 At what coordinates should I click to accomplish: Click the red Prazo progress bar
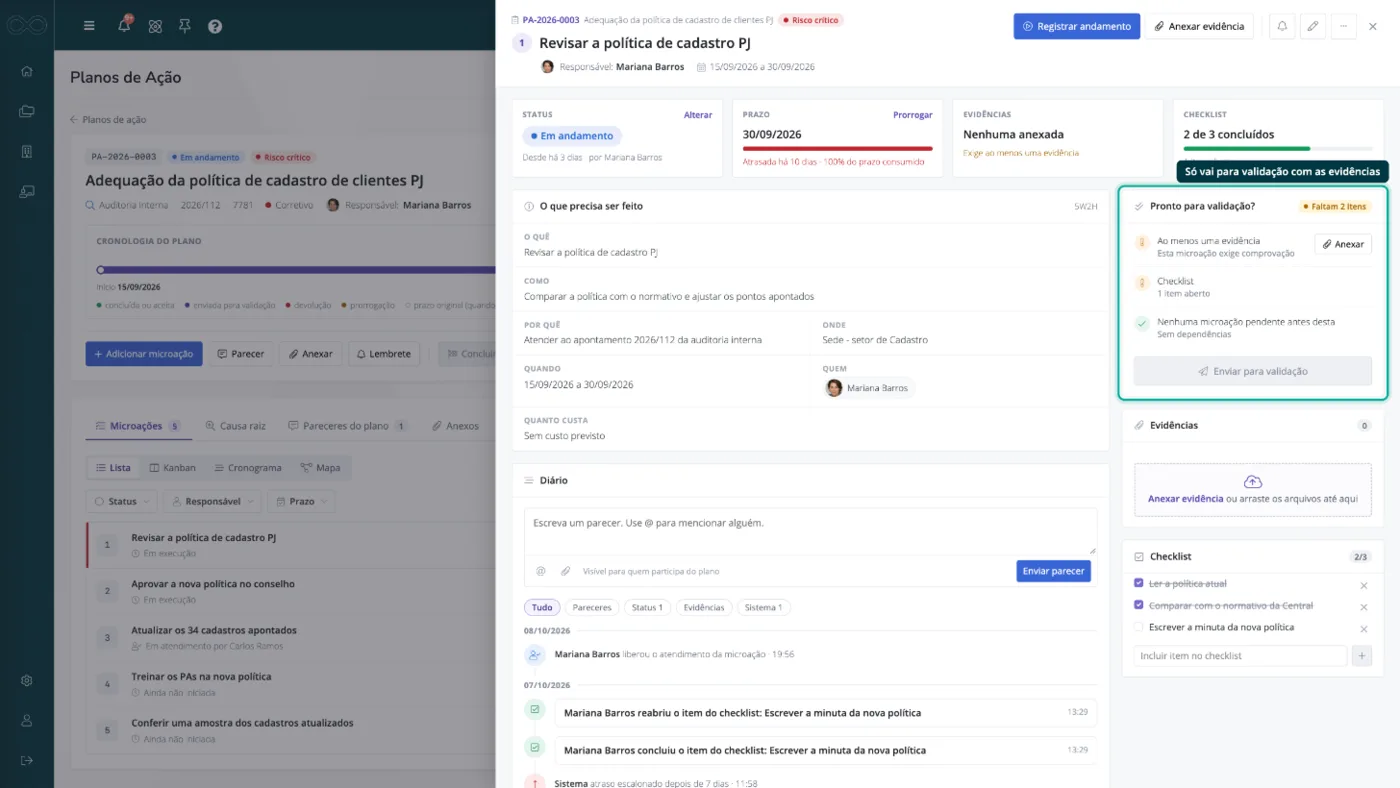click(x=837, y=148)
